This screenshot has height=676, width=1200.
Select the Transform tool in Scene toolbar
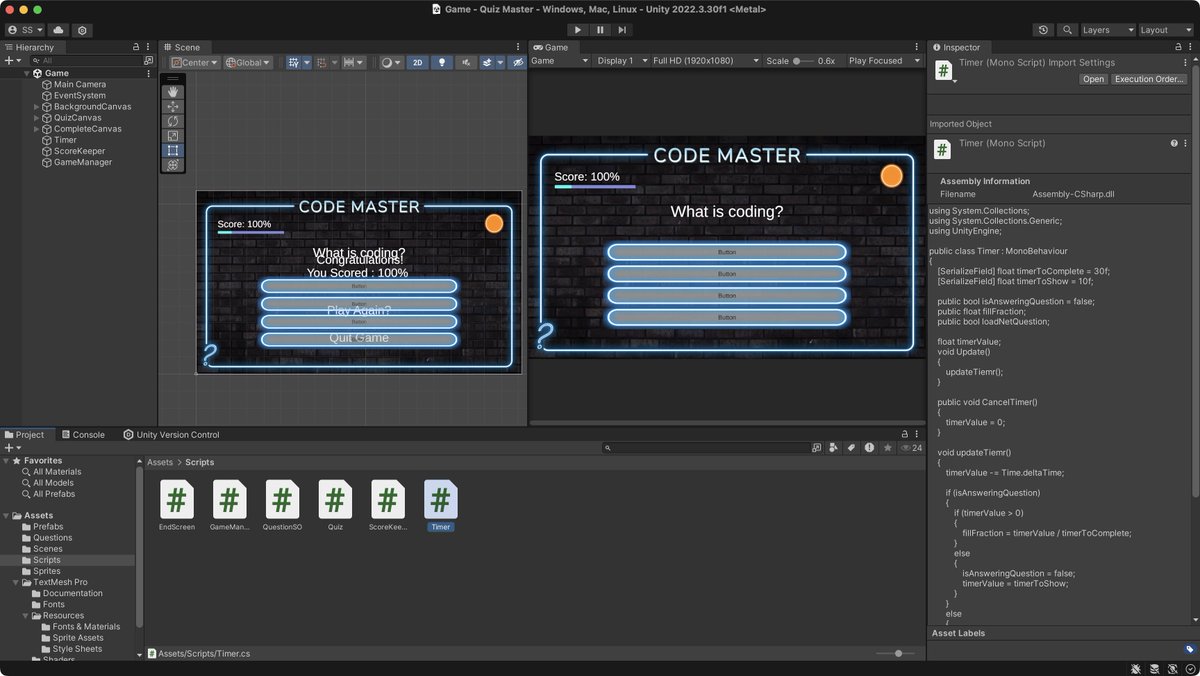(x=173, y=165)
